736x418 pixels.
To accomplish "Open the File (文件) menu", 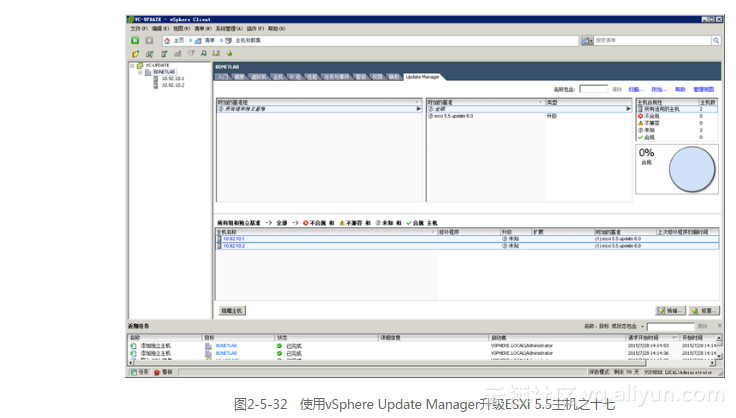I will (139, 29).
